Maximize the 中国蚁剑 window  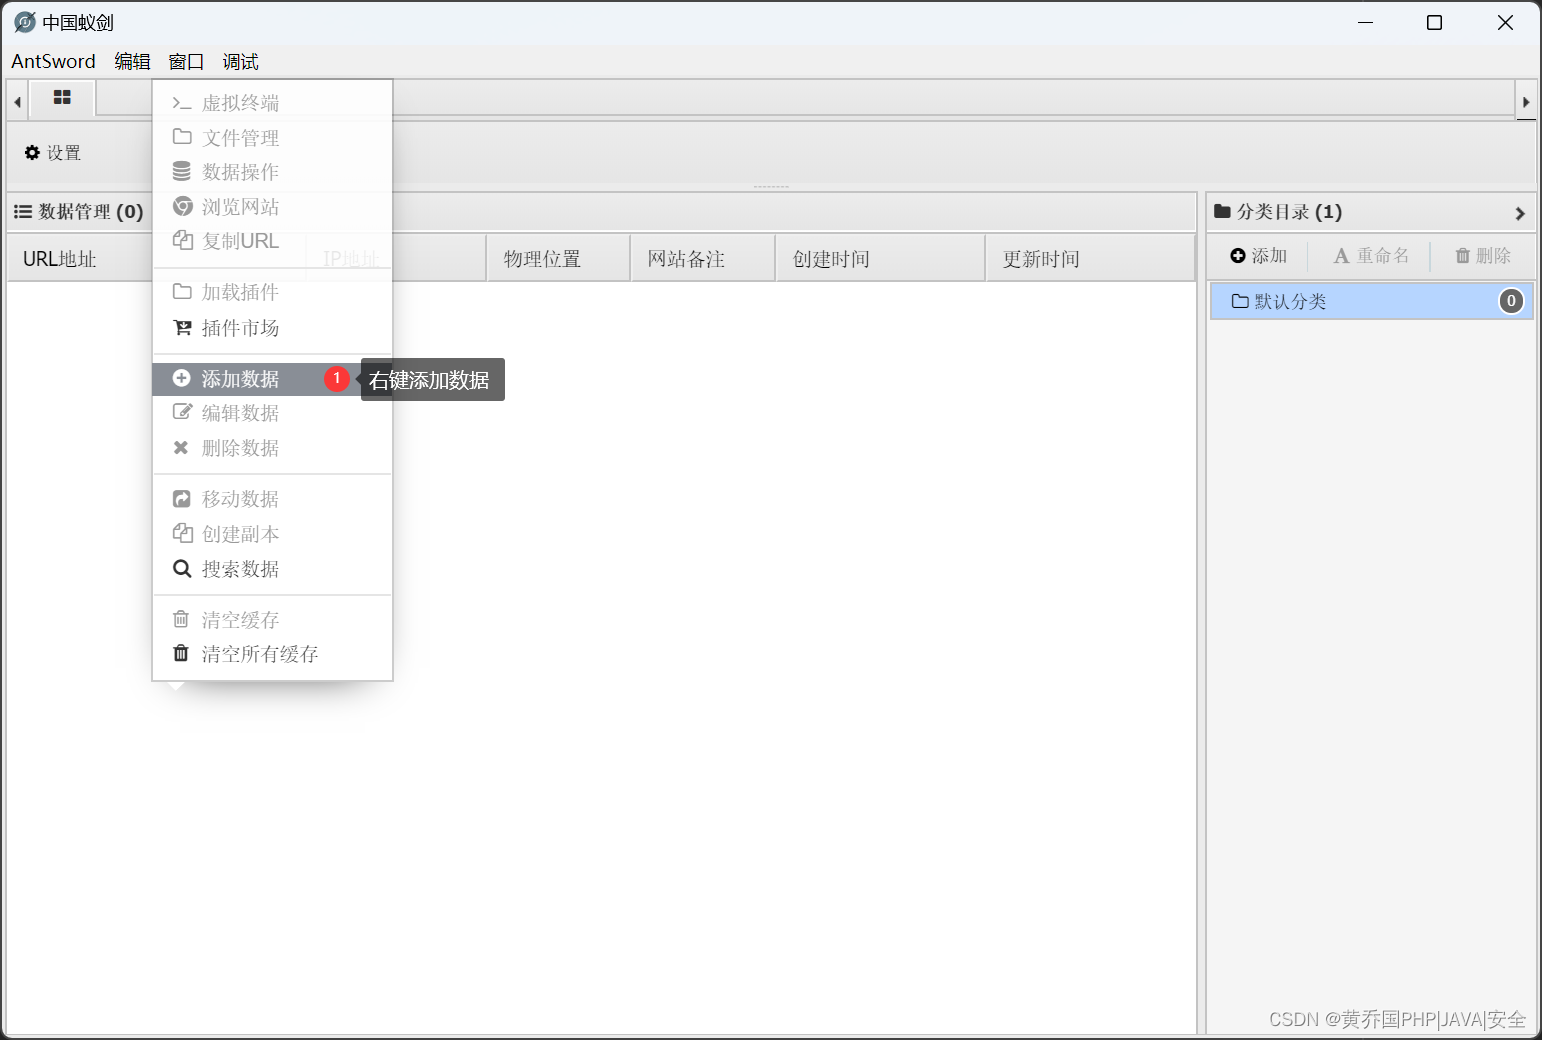pos(1434,22)
